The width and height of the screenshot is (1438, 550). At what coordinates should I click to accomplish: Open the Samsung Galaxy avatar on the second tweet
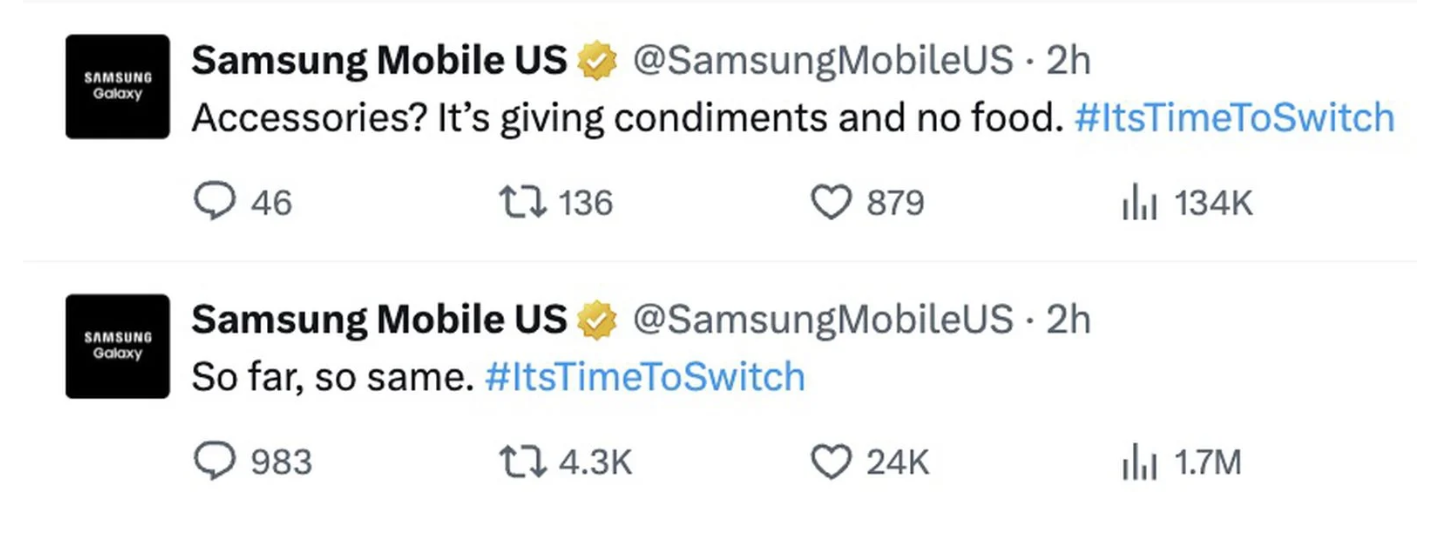coord(118,346)
